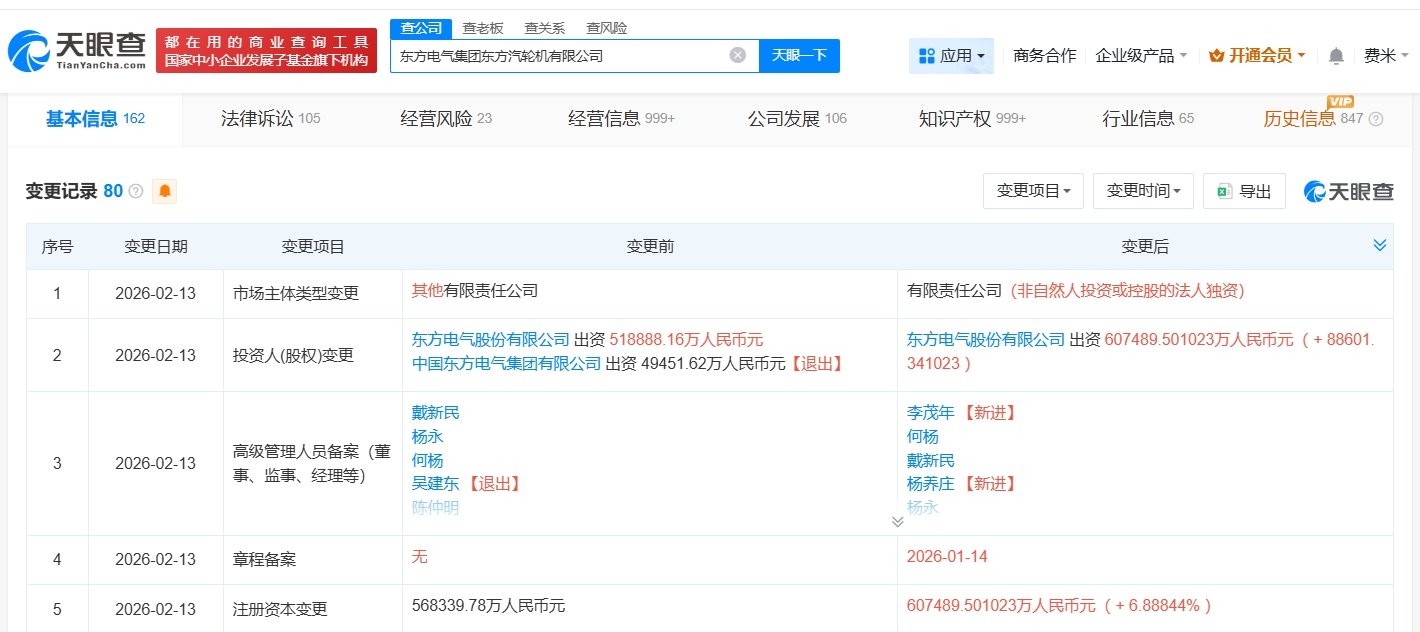Switch to 查风险 search tab
Screen dimensions: 1420x632
(x=607, y=28)
